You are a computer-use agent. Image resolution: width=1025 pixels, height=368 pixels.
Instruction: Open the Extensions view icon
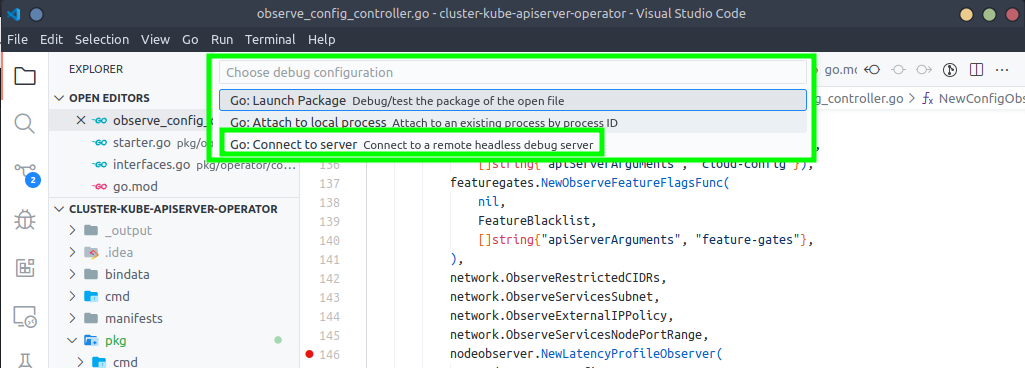point(24,267)
